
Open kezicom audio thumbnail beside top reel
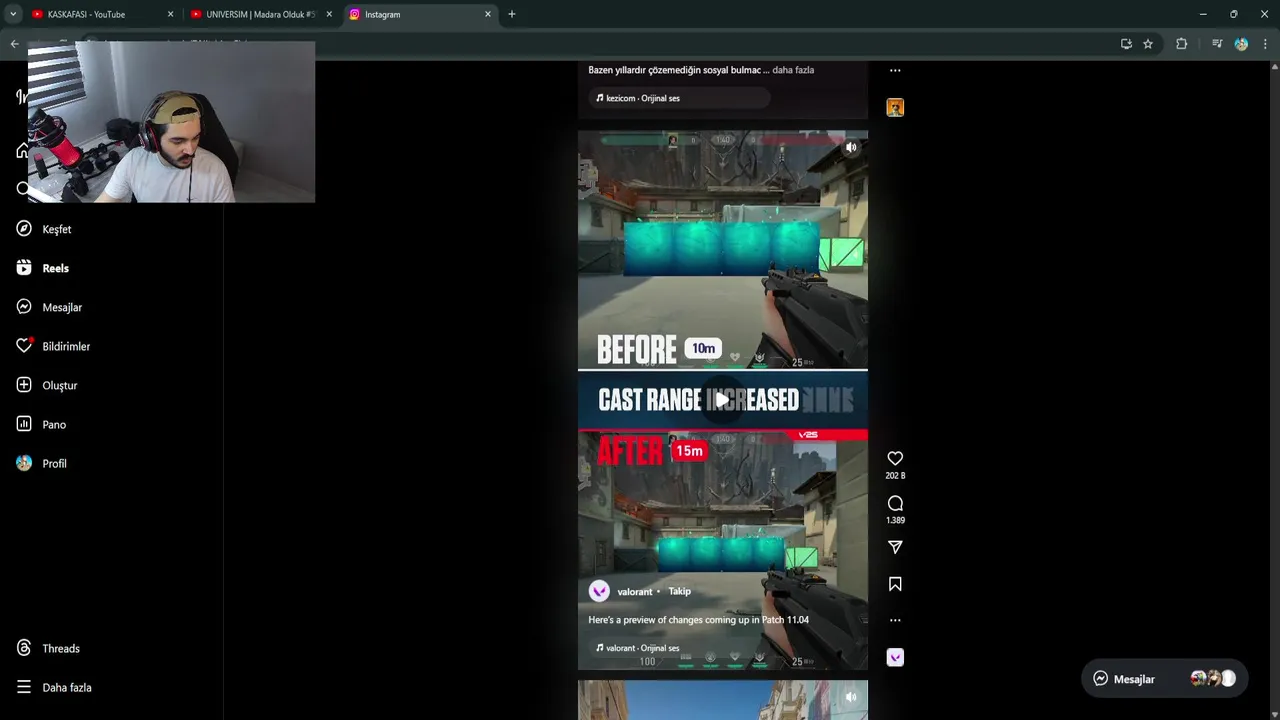point(895,107)
